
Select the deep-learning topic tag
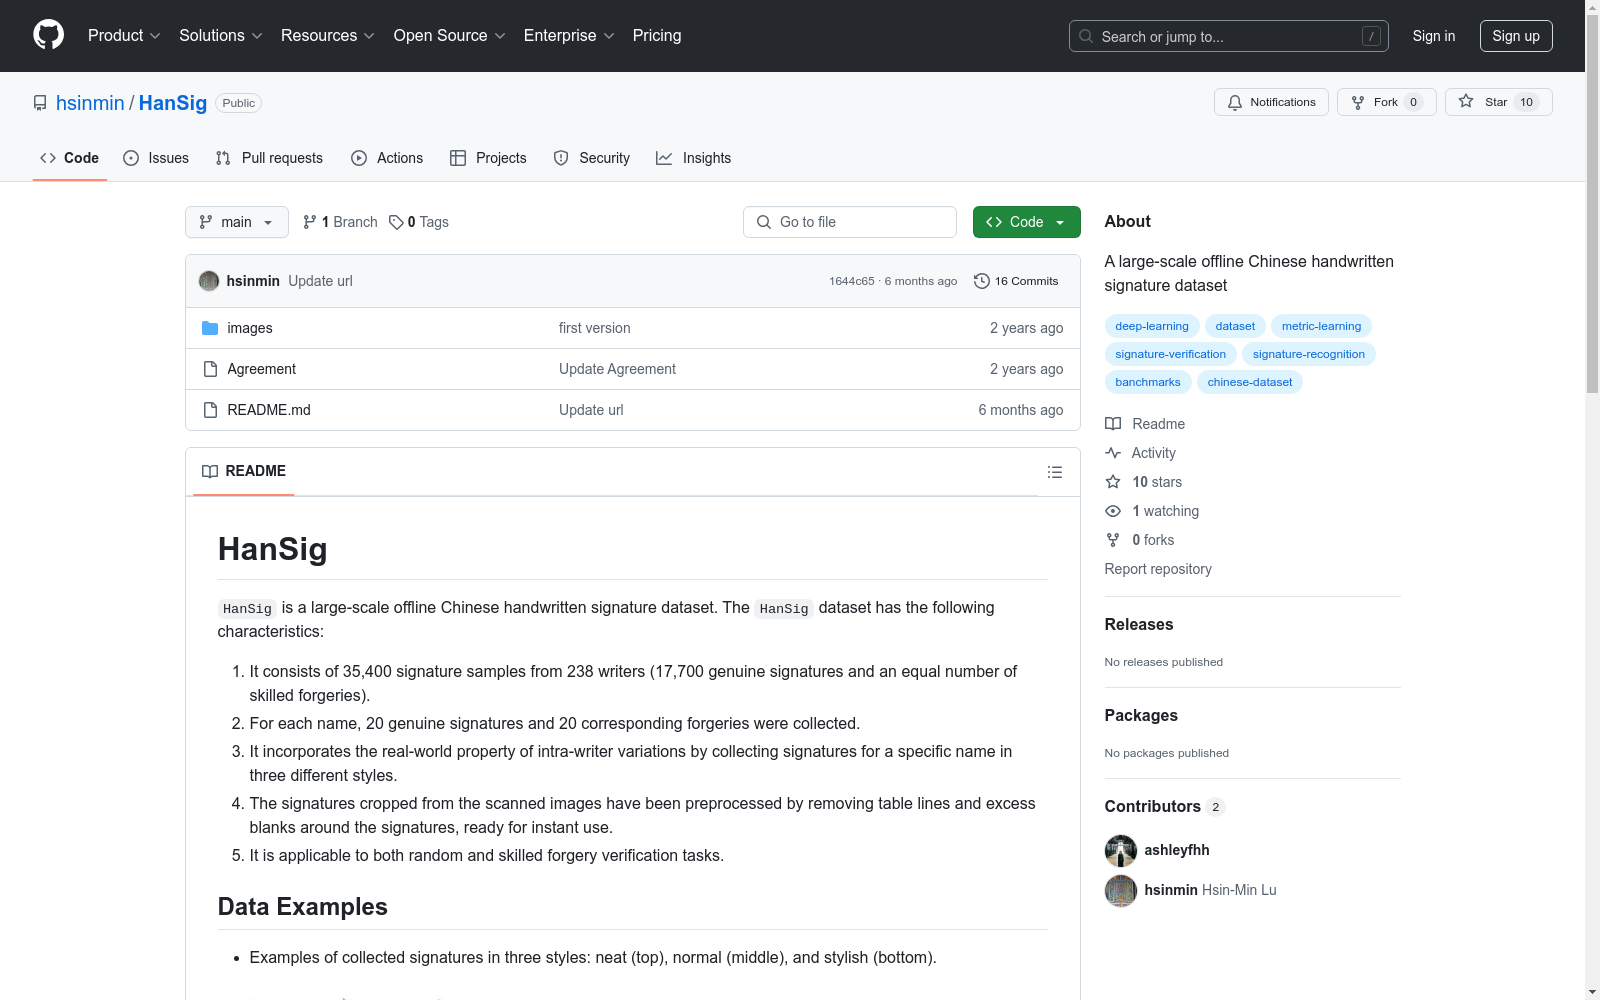1152,326
